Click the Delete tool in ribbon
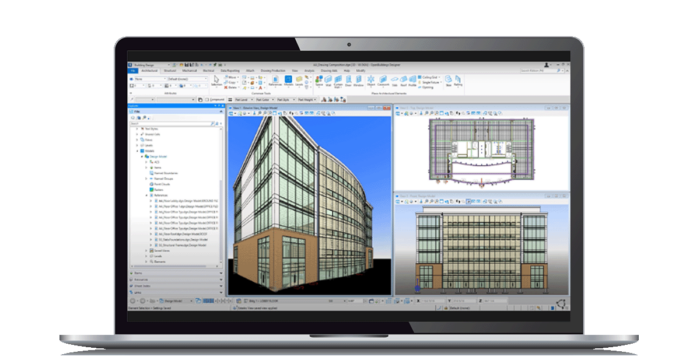Viewport: 700px width, 360px height. pos(231,88)
